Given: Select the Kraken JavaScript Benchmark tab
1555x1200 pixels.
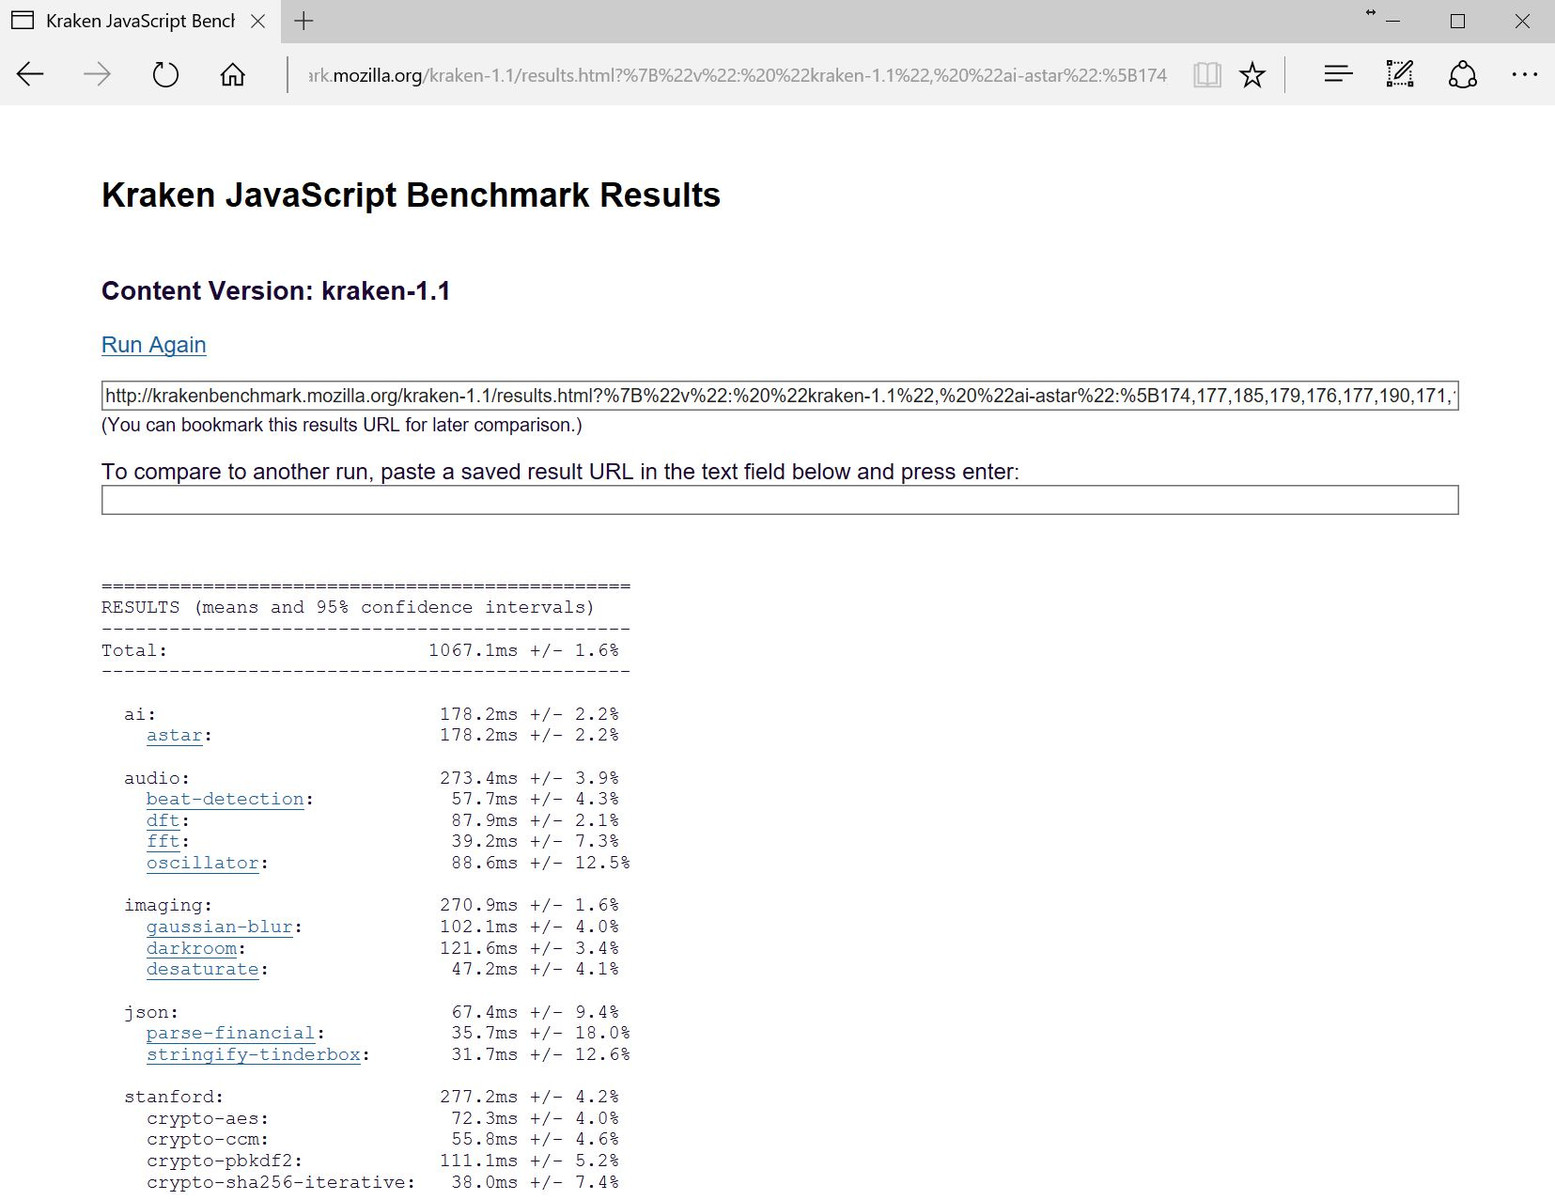Looking at the screenshot, I should (x=140, y=21).
